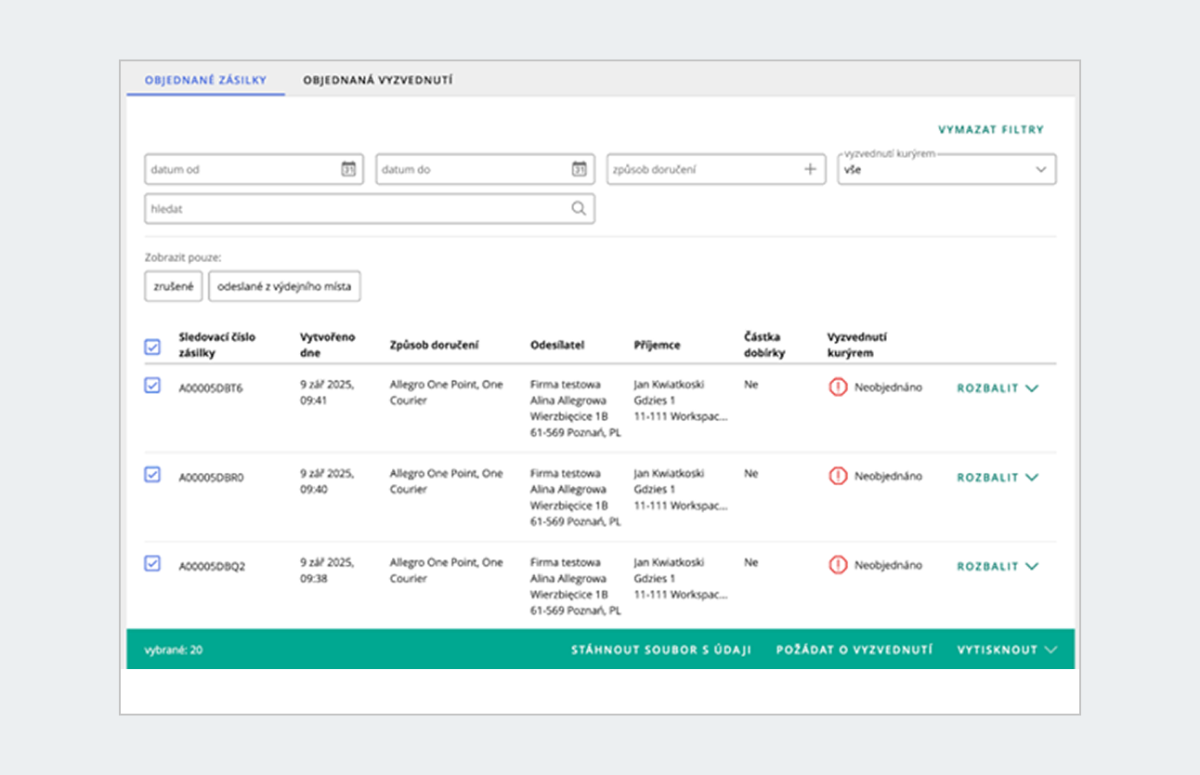The height and width of the screenshot is (775, 1200).
Task: Uncheck the checkbox for shipment A00005DBT6
Action: [152, 385]
